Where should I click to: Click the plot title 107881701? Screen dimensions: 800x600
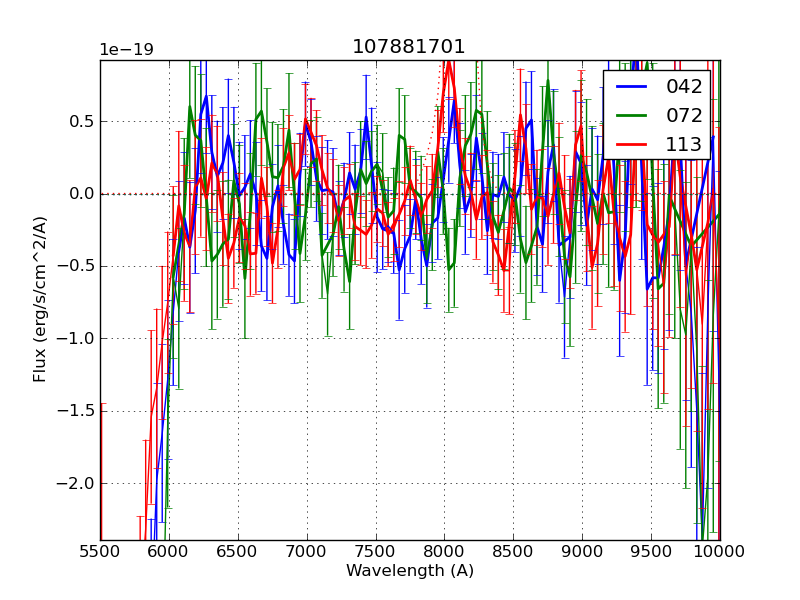(x=409, y=47)
